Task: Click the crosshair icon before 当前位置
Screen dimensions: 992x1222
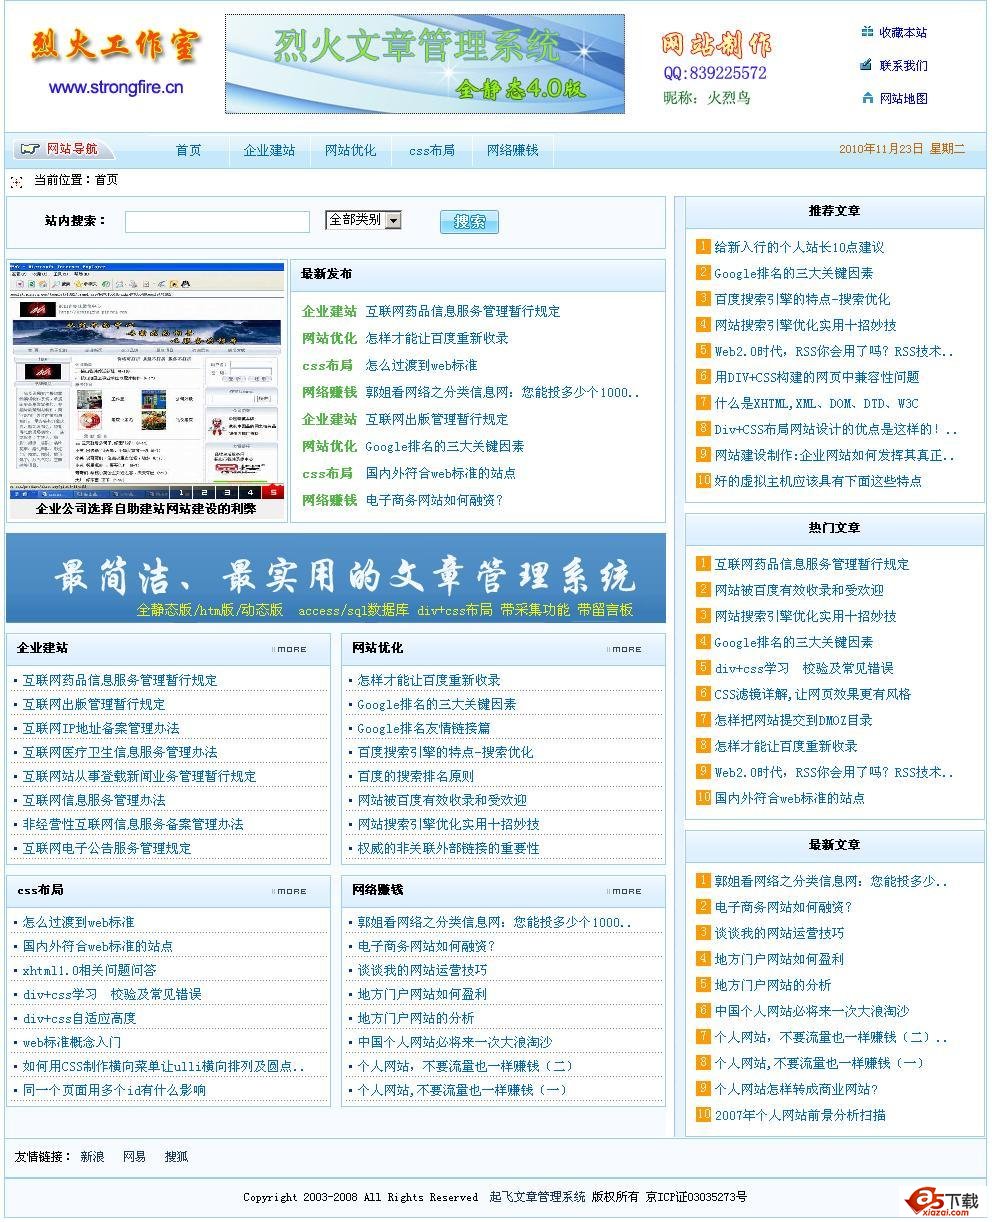Action: (x=16, y=183)
